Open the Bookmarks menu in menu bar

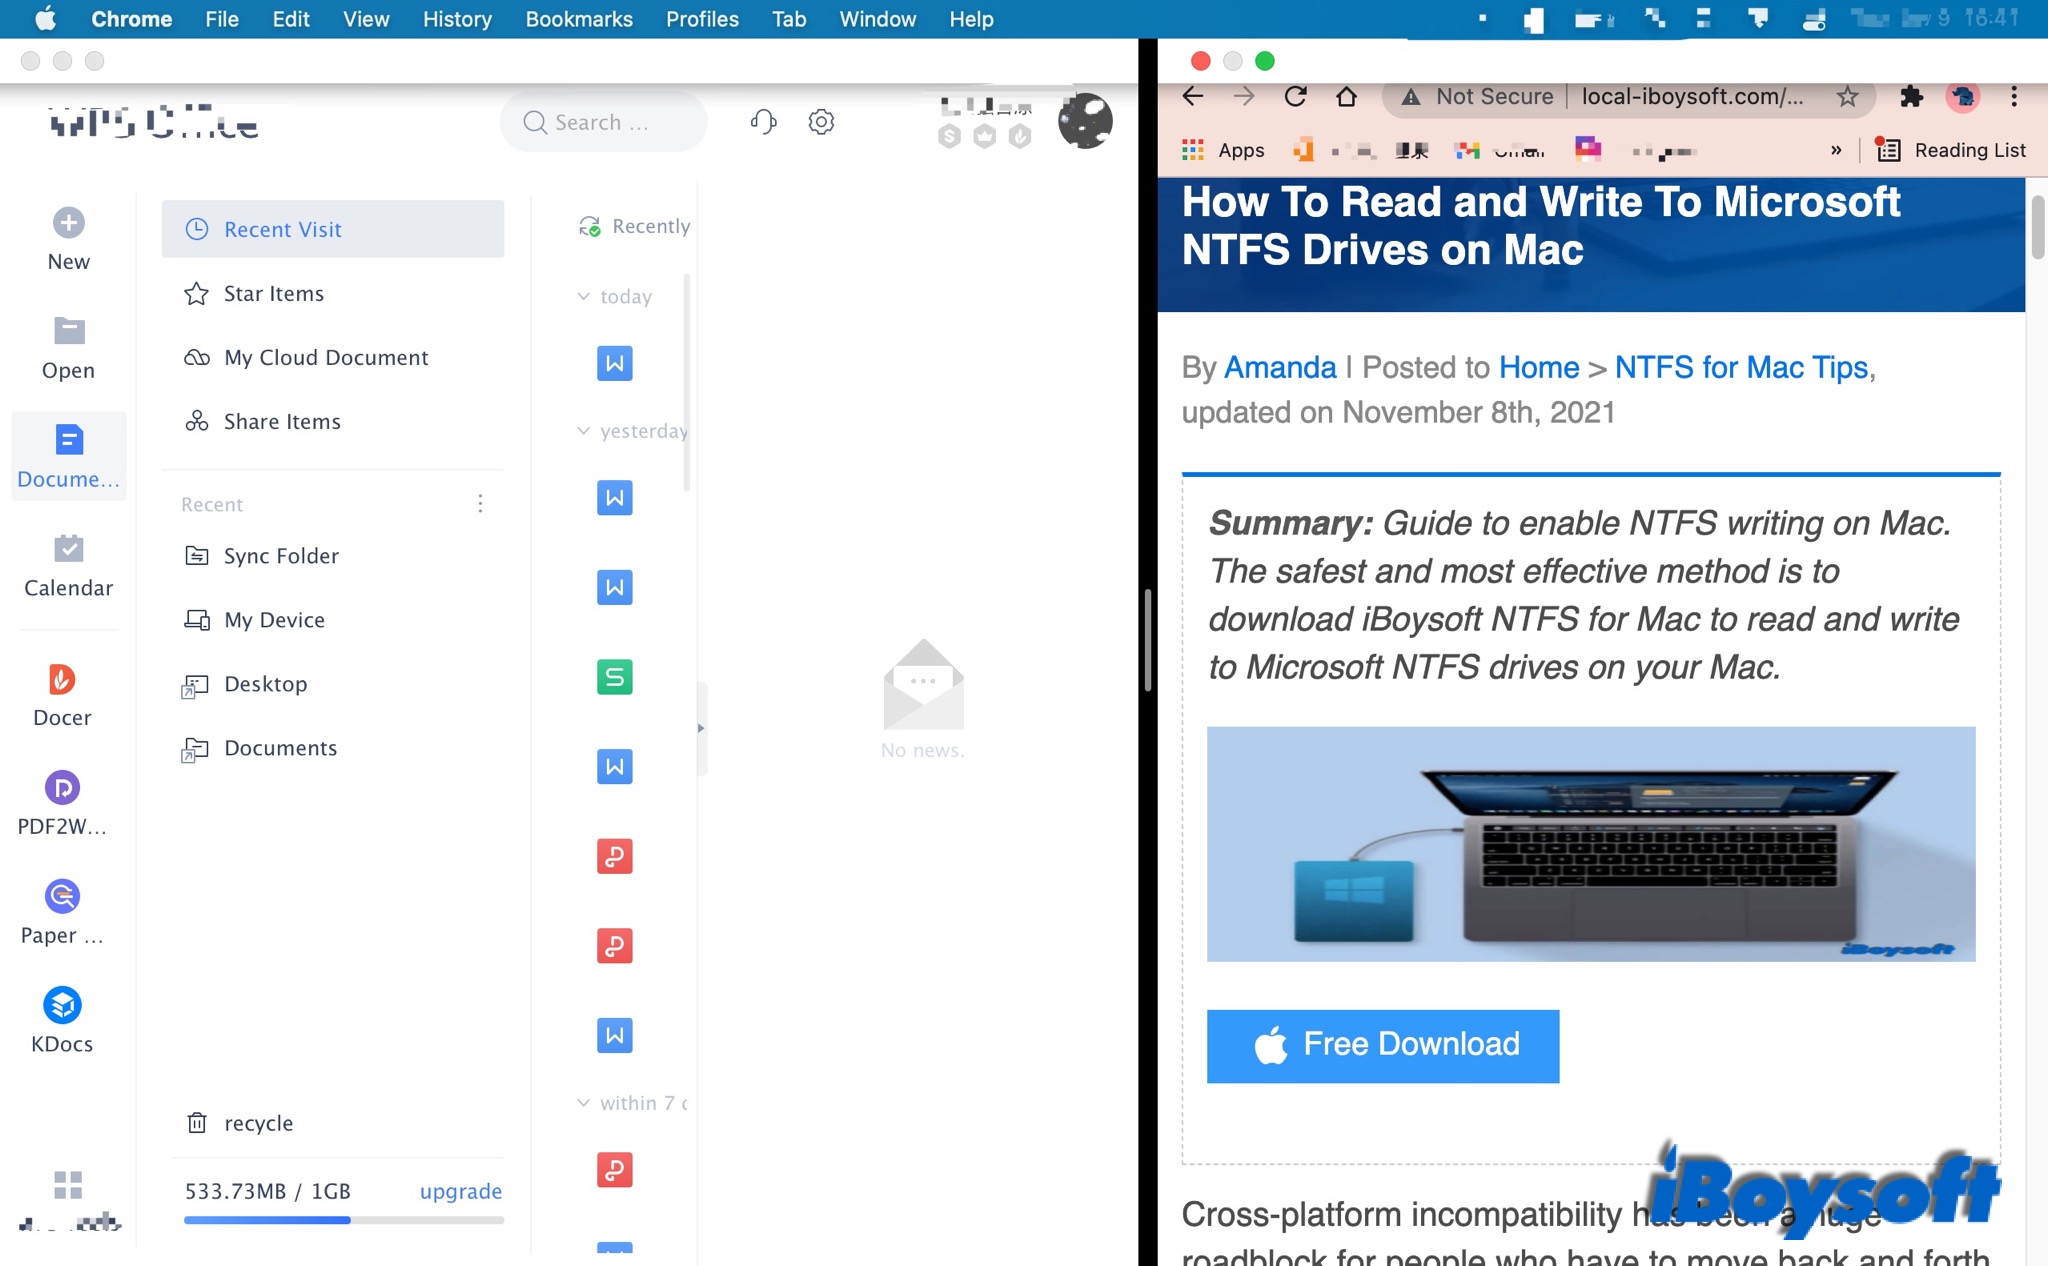(x=578, y=19)
